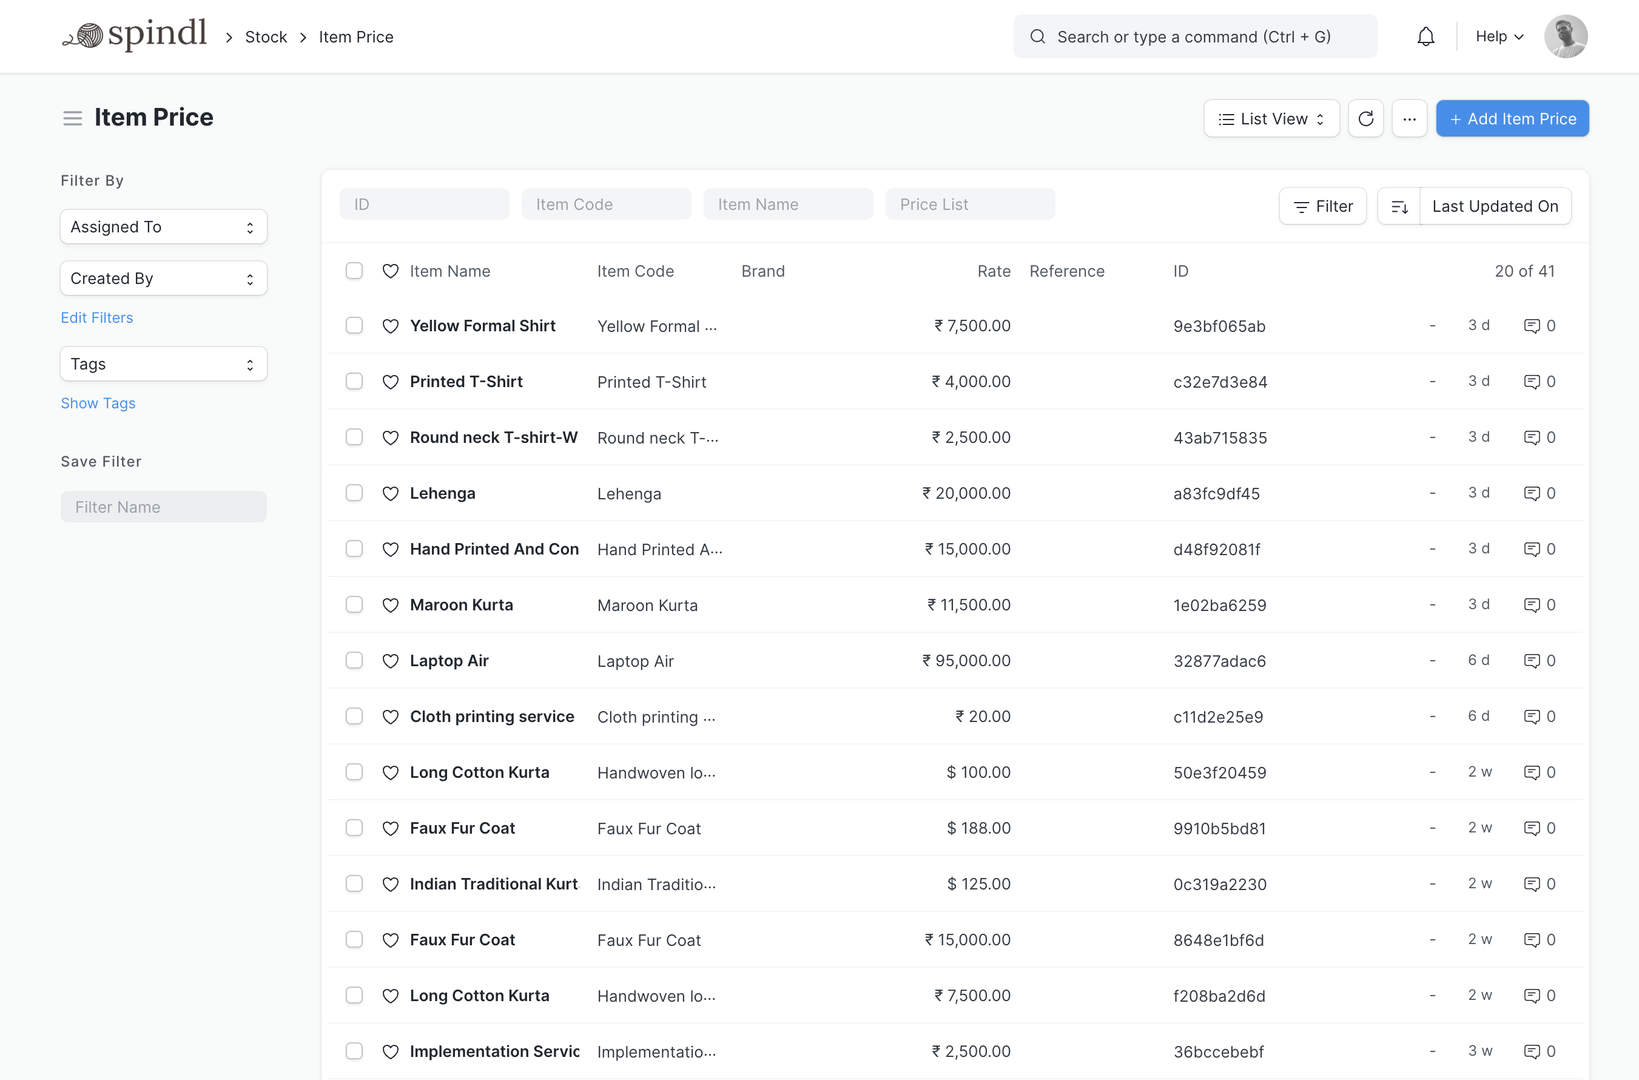1639x1080 pixels.
Task: Open comments for Implementation Servic row
Action: (x=1539, y=1052)
